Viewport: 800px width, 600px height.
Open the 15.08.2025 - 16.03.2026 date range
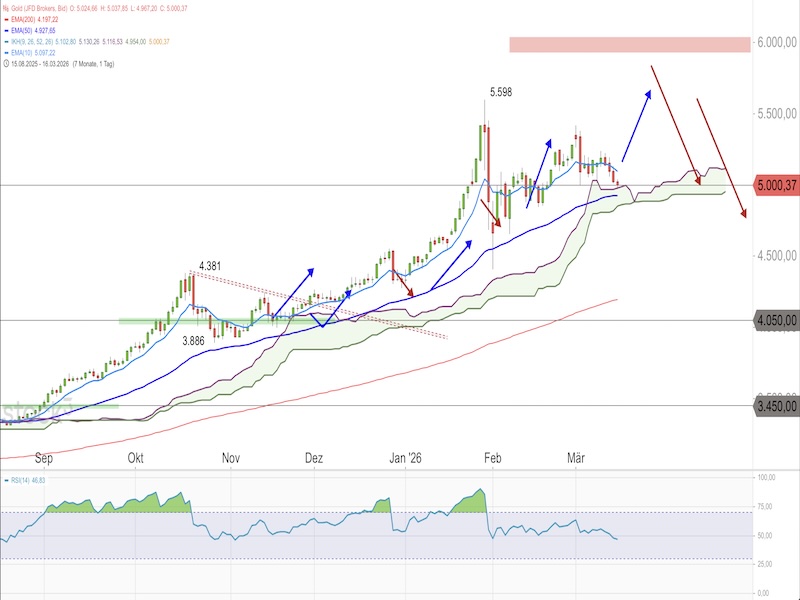(45, 64)
